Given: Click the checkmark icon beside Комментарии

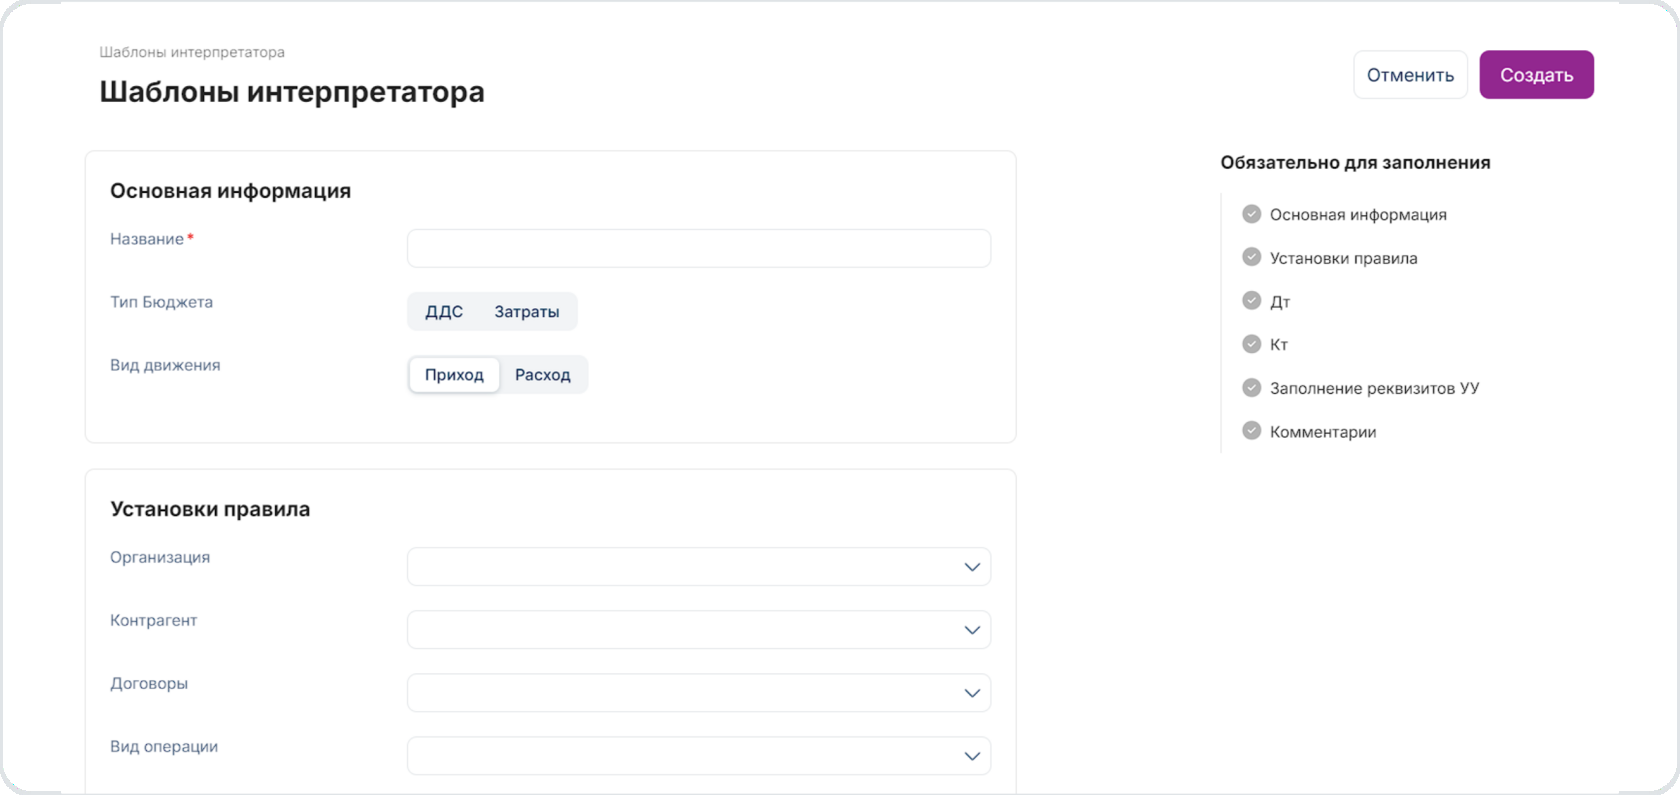Looking at the screenshot, I should tap(1251, 431).
